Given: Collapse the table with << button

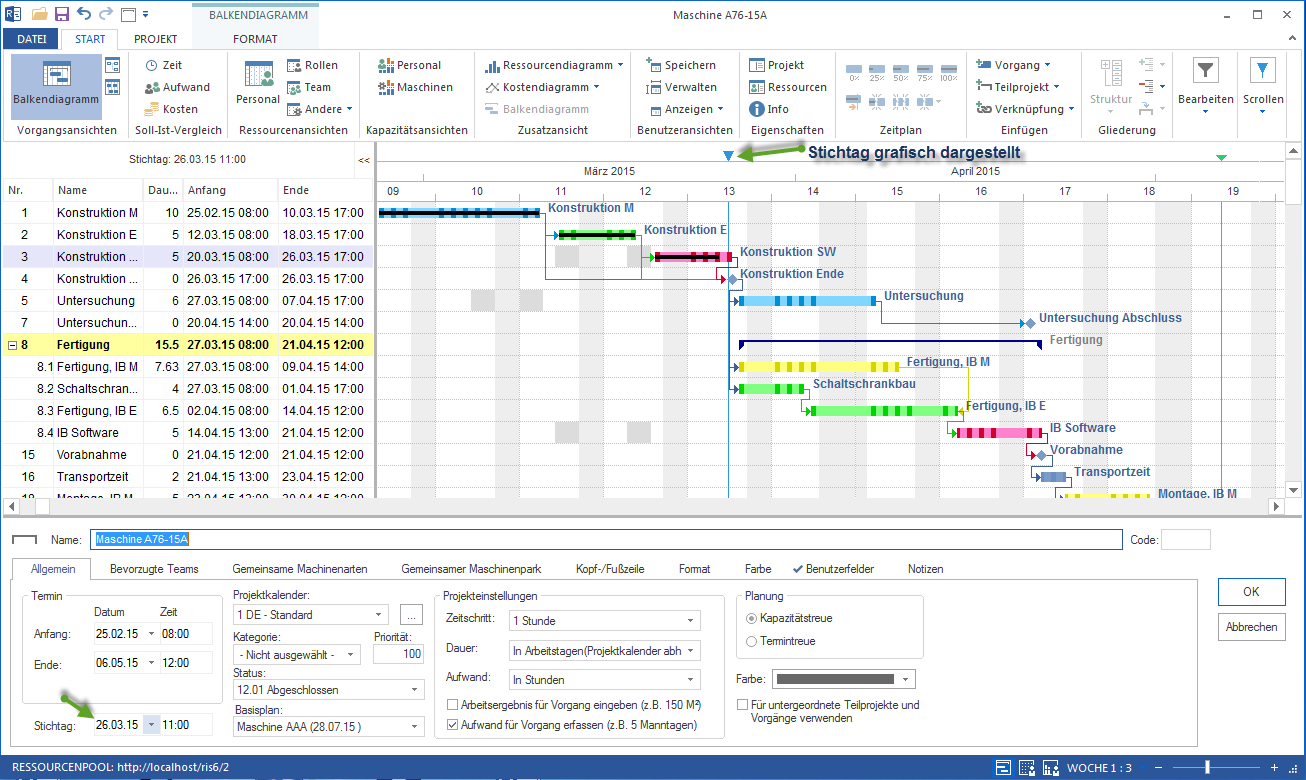Looking at the screenshot, I should pos(364,159).
